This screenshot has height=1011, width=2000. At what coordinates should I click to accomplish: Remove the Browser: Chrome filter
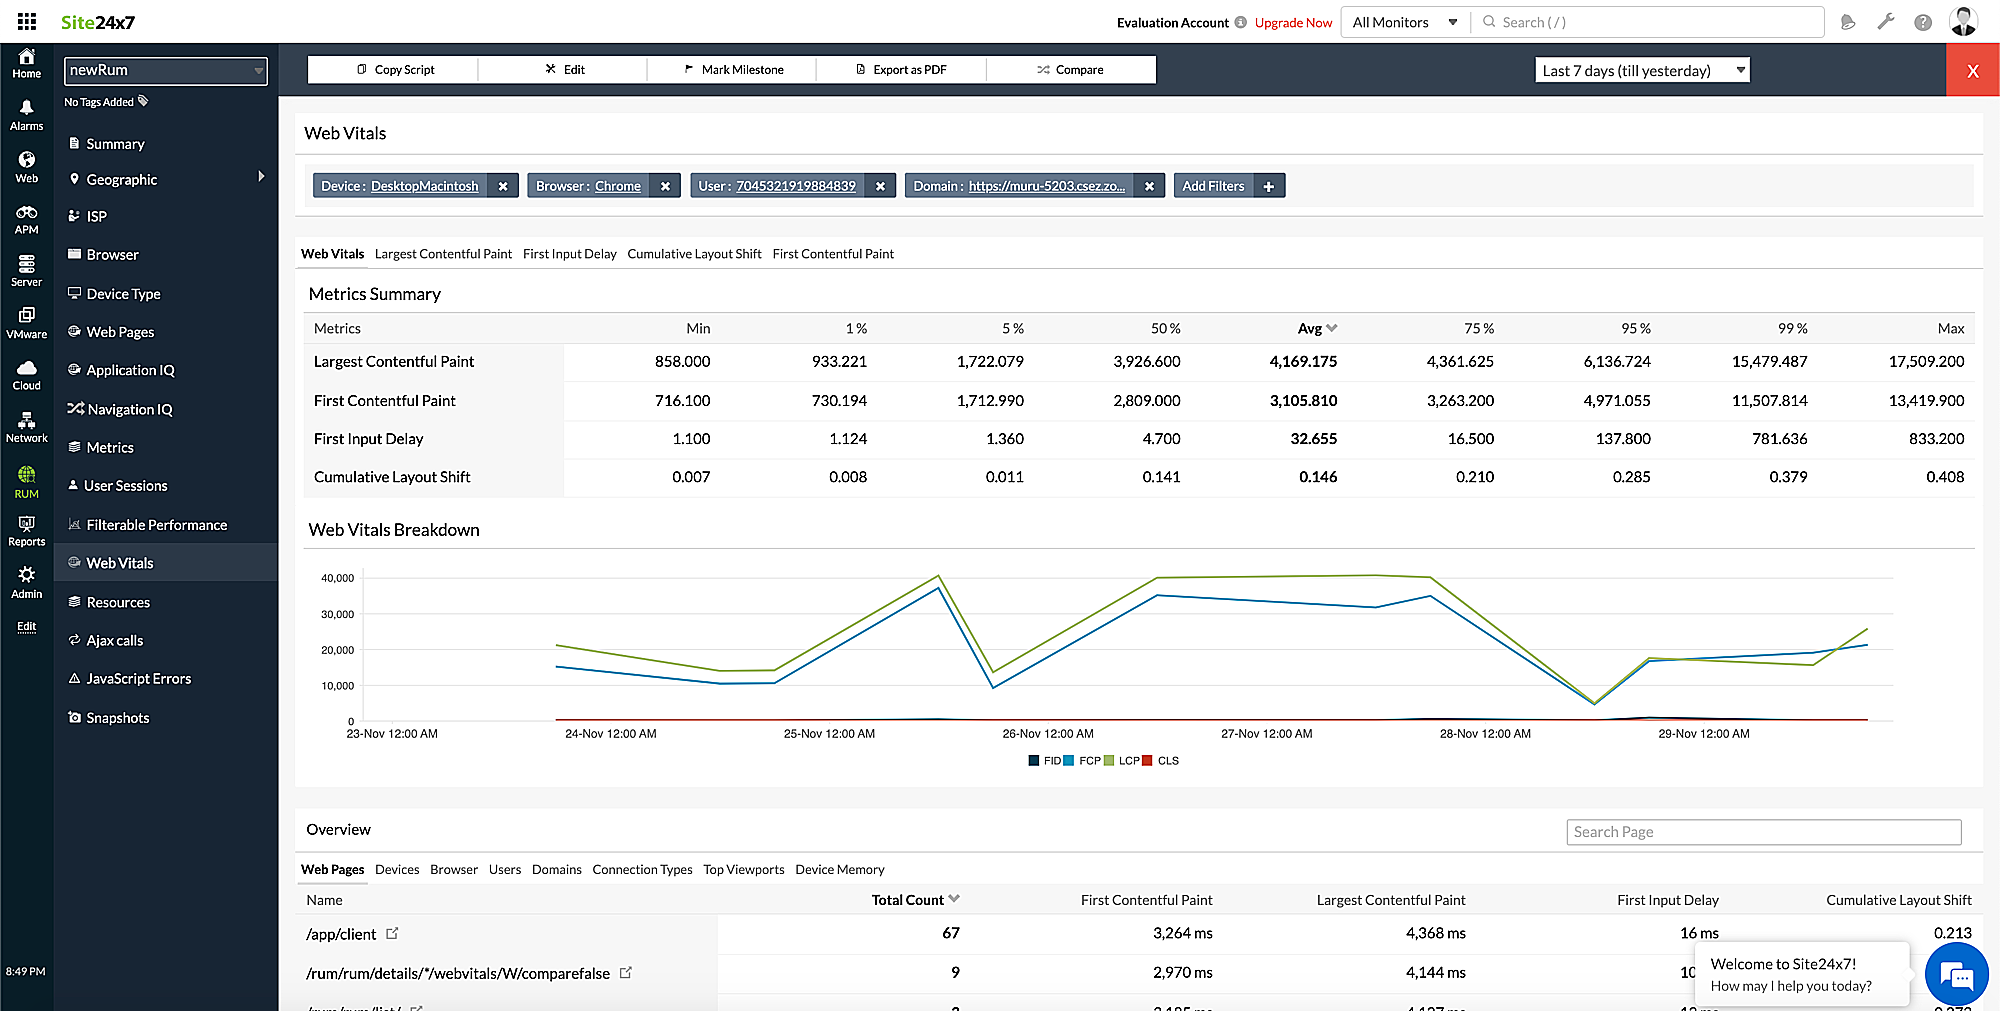(x=665, y=186)
